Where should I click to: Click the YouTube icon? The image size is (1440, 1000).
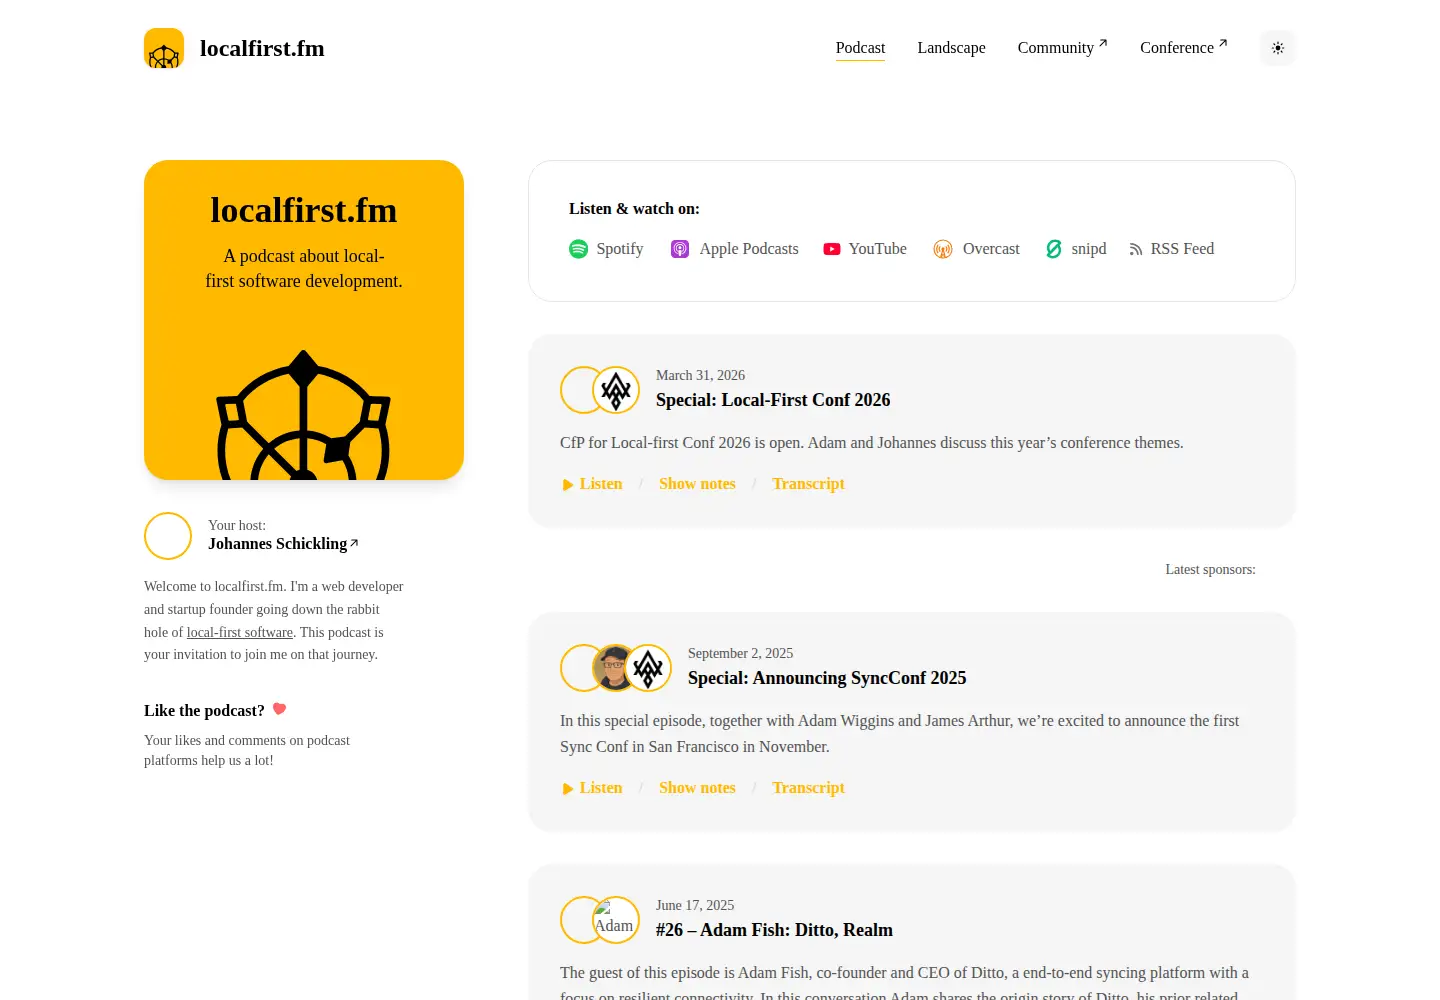832,249
